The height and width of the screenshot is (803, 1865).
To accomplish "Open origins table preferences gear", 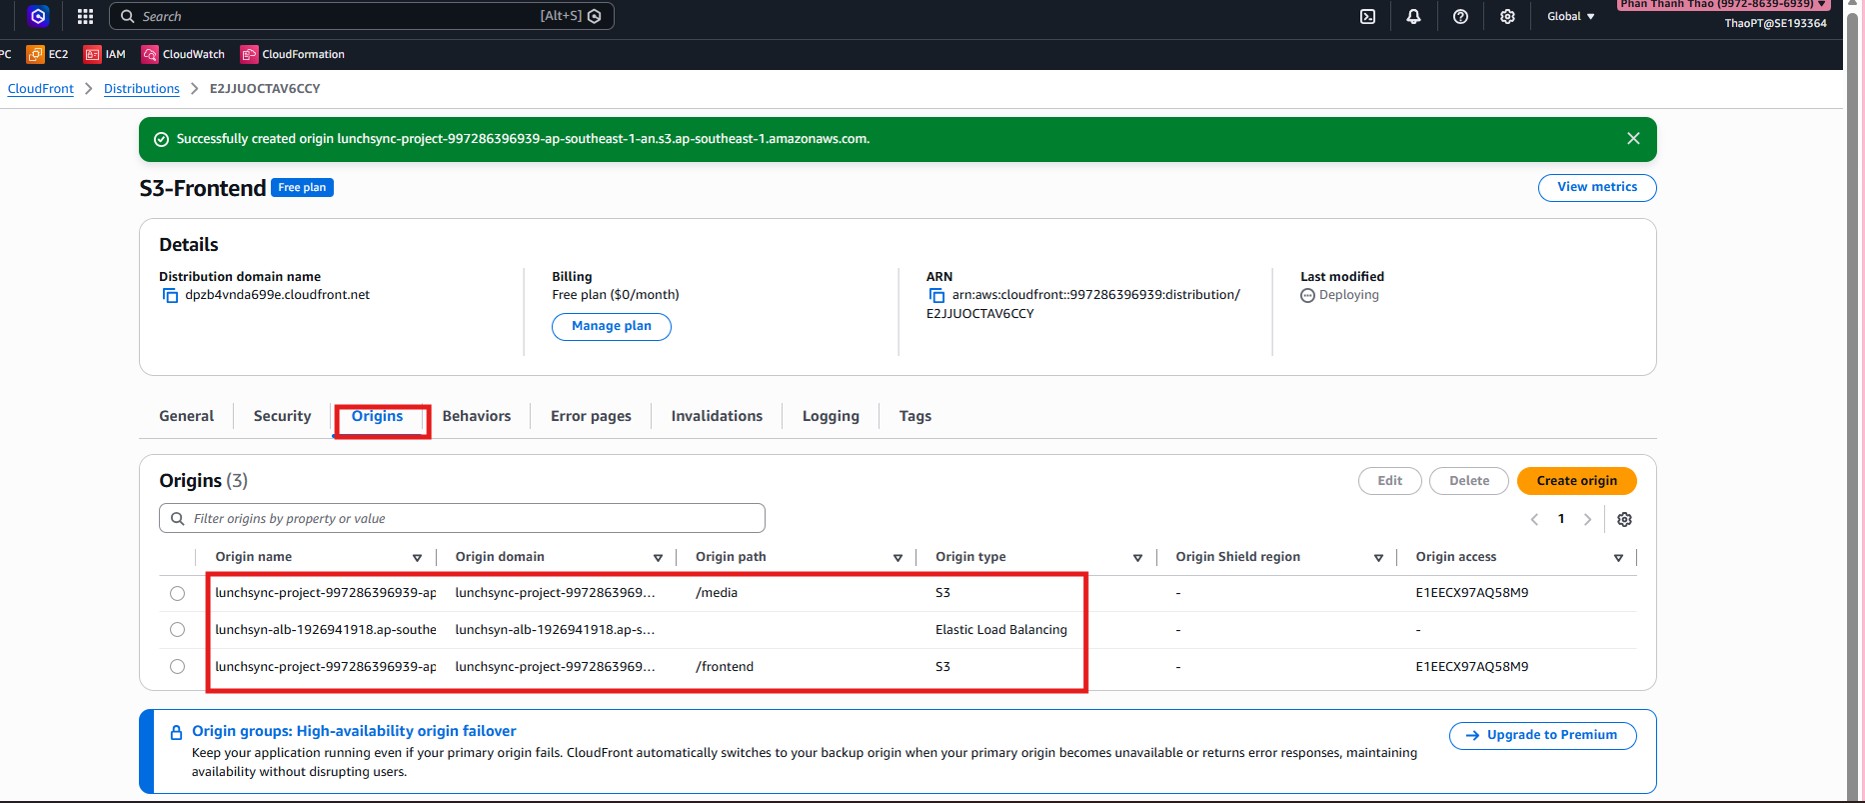I will [x=1624, y=519].
